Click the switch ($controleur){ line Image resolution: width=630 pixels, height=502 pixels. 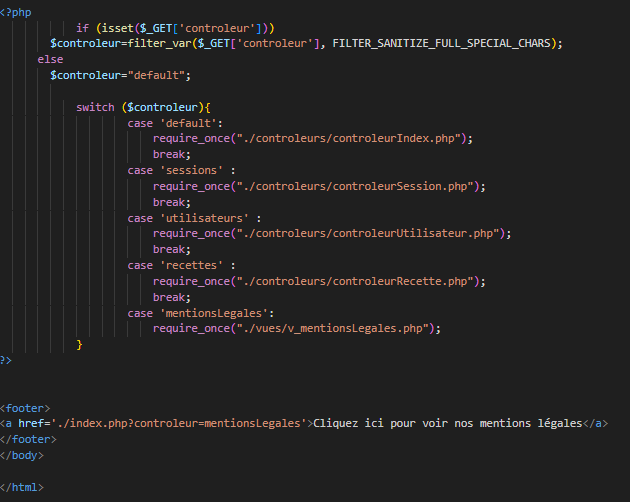[143, 107]
